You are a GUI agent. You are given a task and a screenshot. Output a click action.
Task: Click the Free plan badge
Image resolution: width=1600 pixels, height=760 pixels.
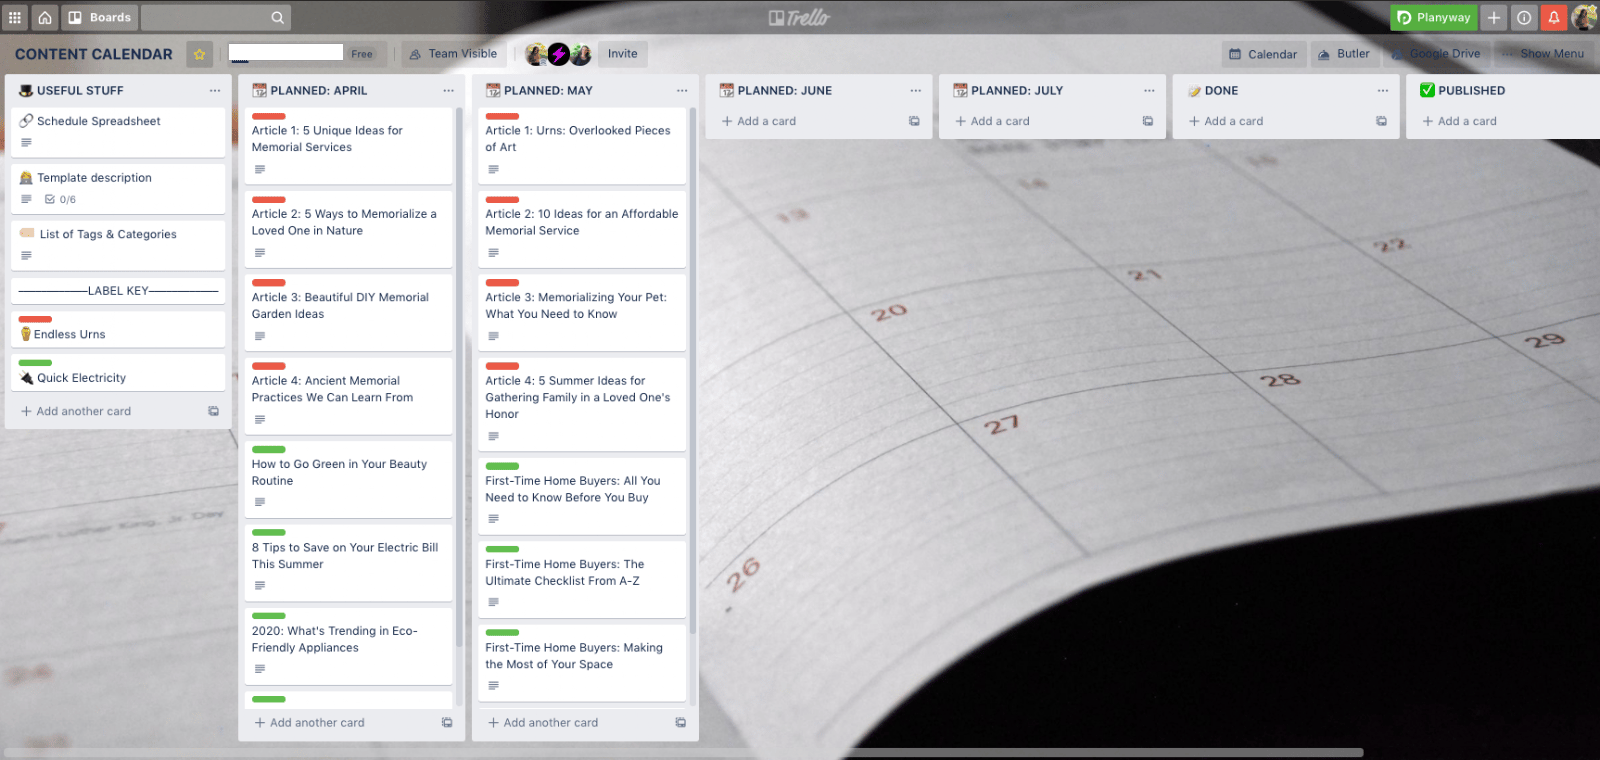(x=362, y=54)
